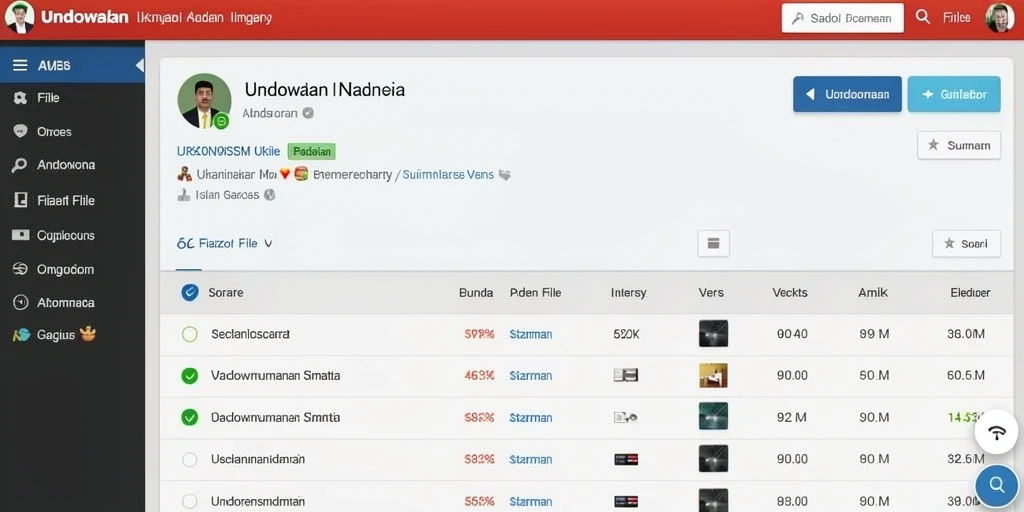Select the Seclanioscarrat row checkbox
The width and height of the screenshot is (1024, 512).
pyautogui.click(x=189, y=334)
